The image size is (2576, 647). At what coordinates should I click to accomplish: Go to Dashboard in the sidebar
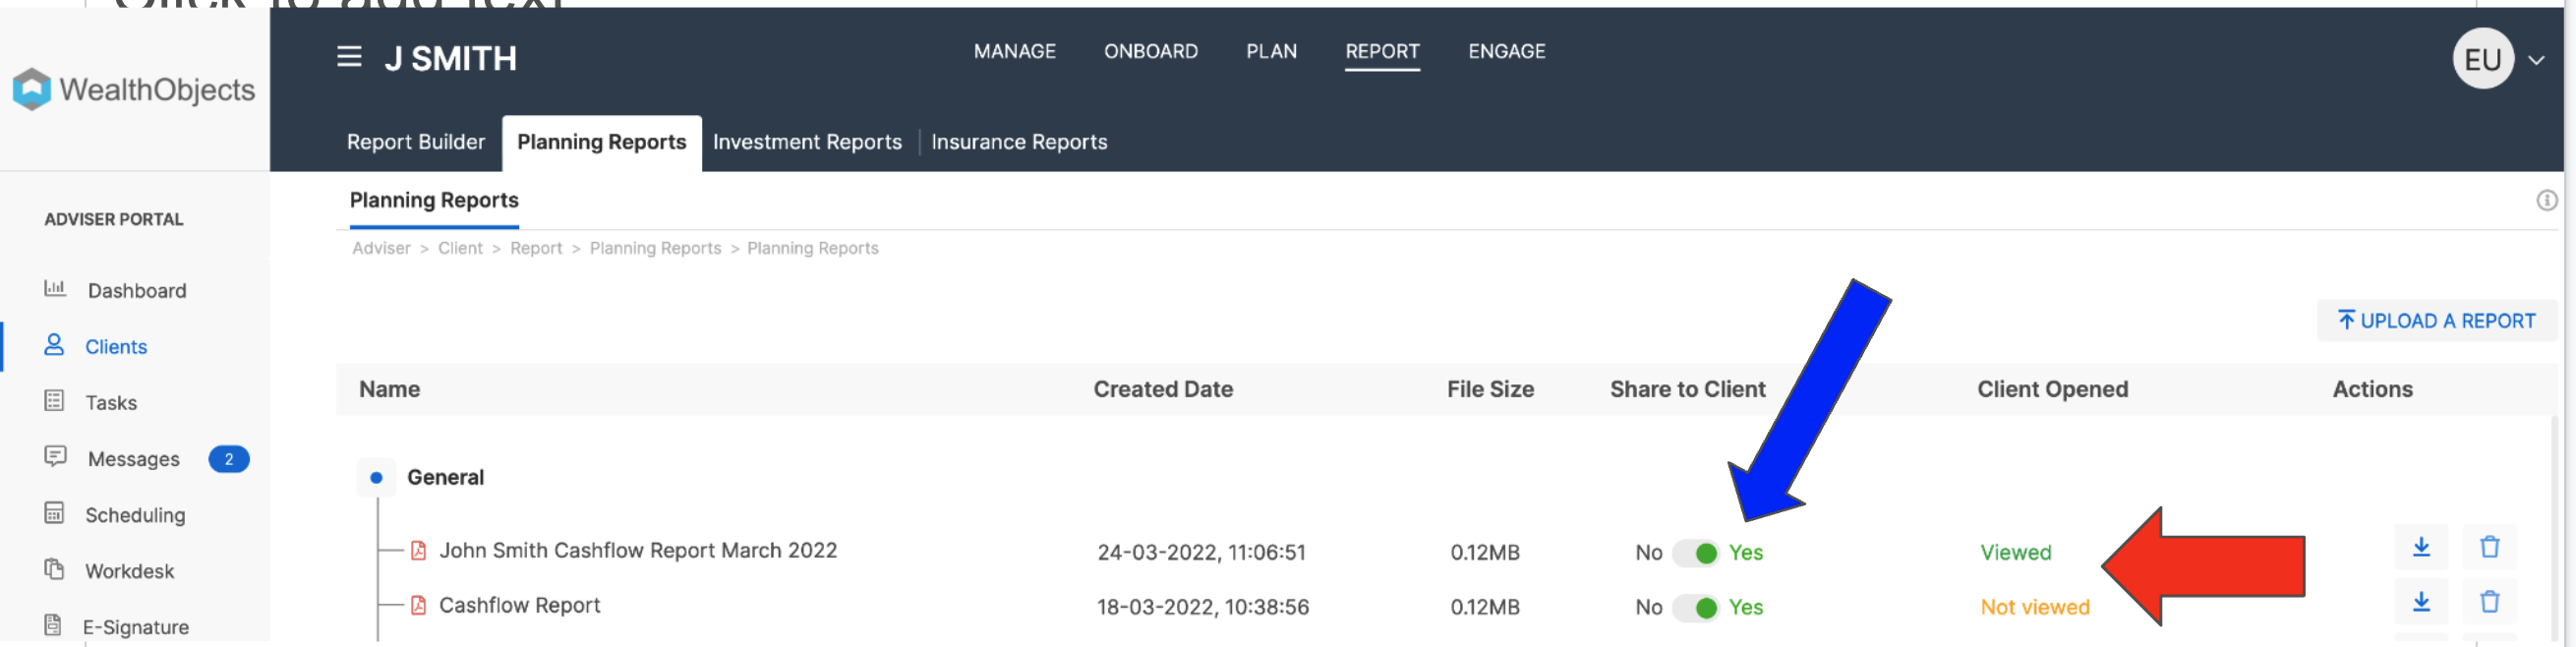[x=136, y=291]
